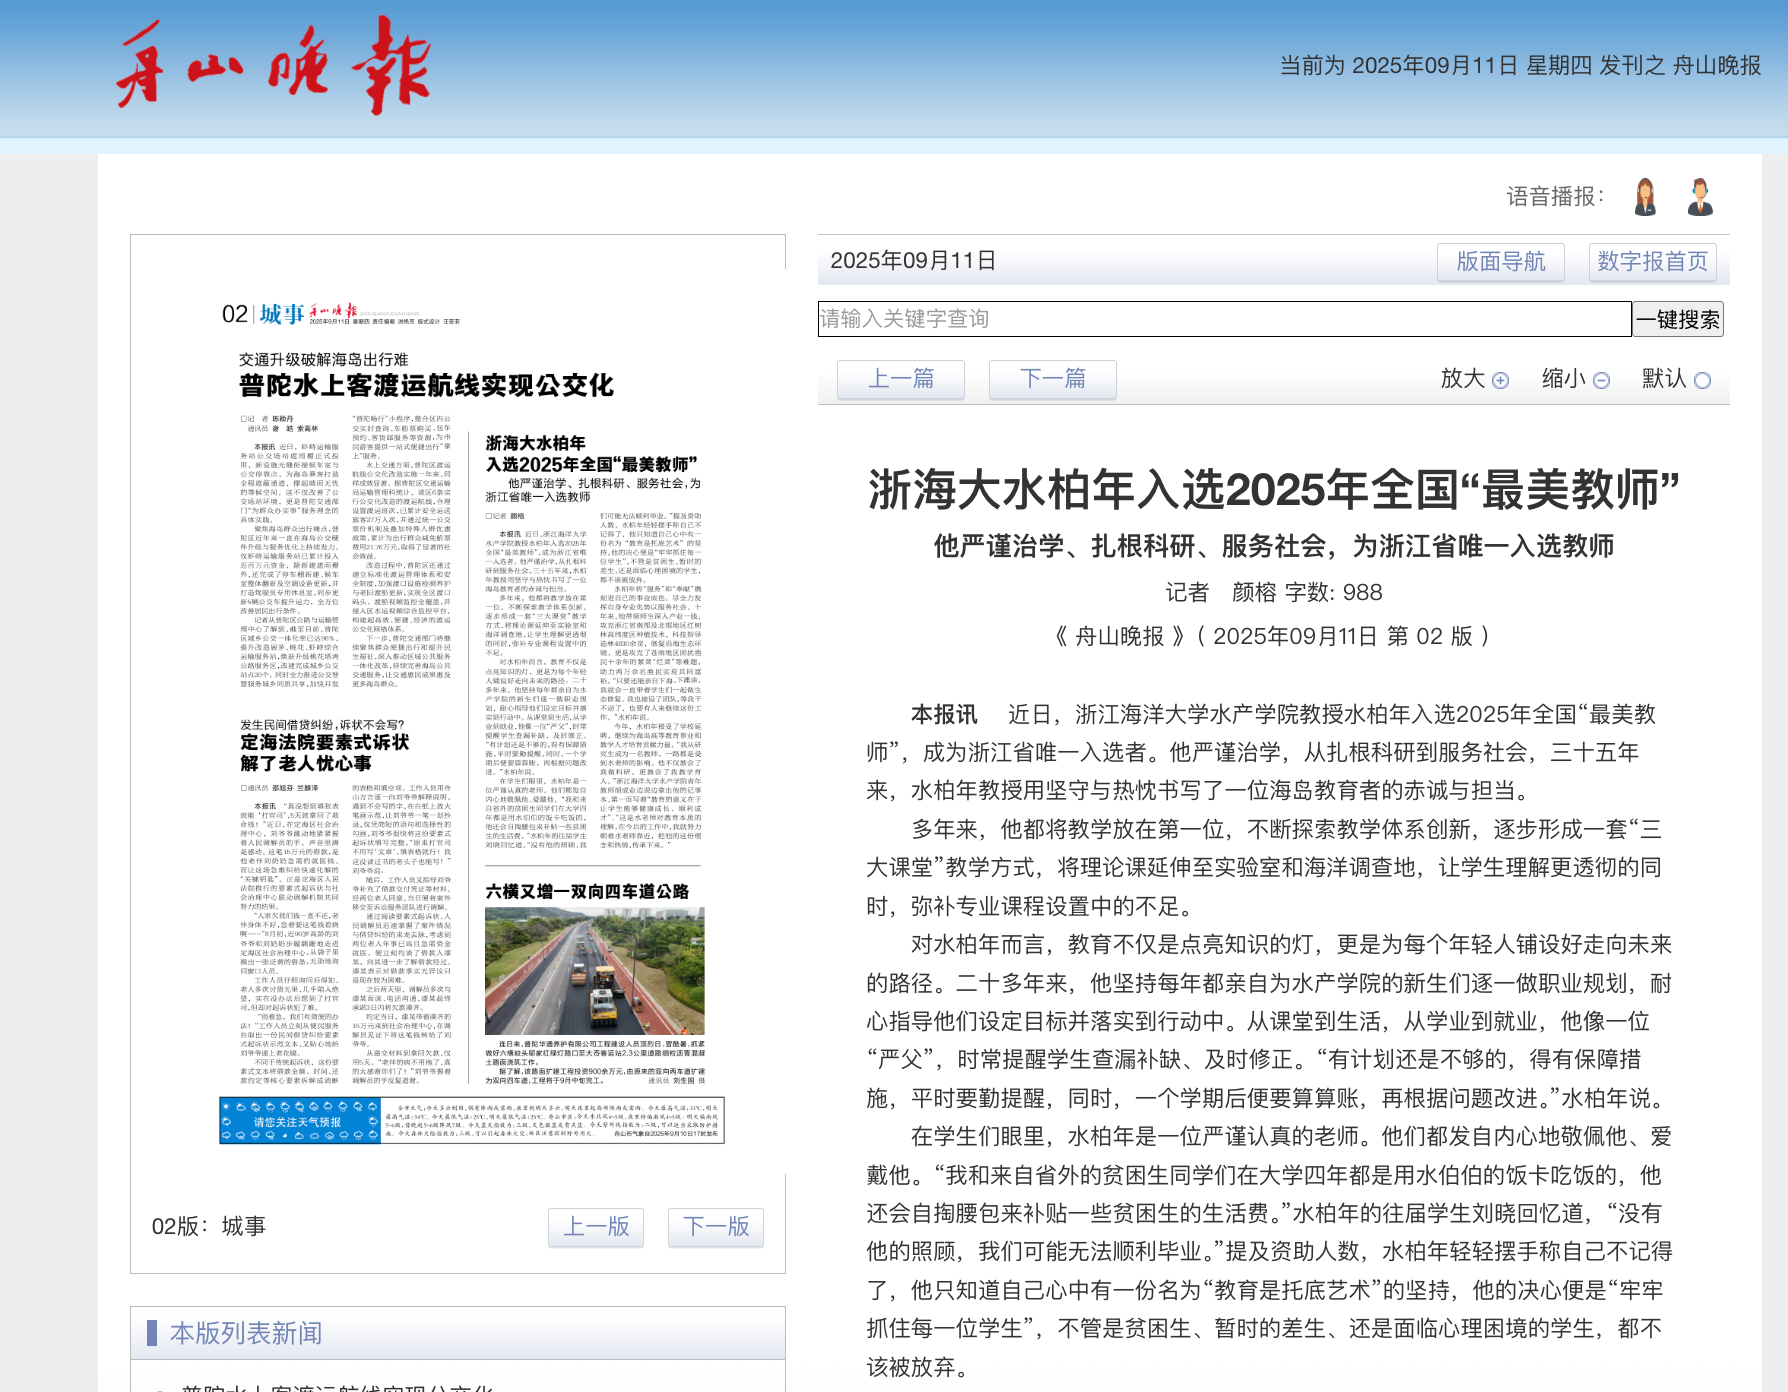
Task: Go to 数字报首页
Action: pyautogui.click(x=1653, y=262)
